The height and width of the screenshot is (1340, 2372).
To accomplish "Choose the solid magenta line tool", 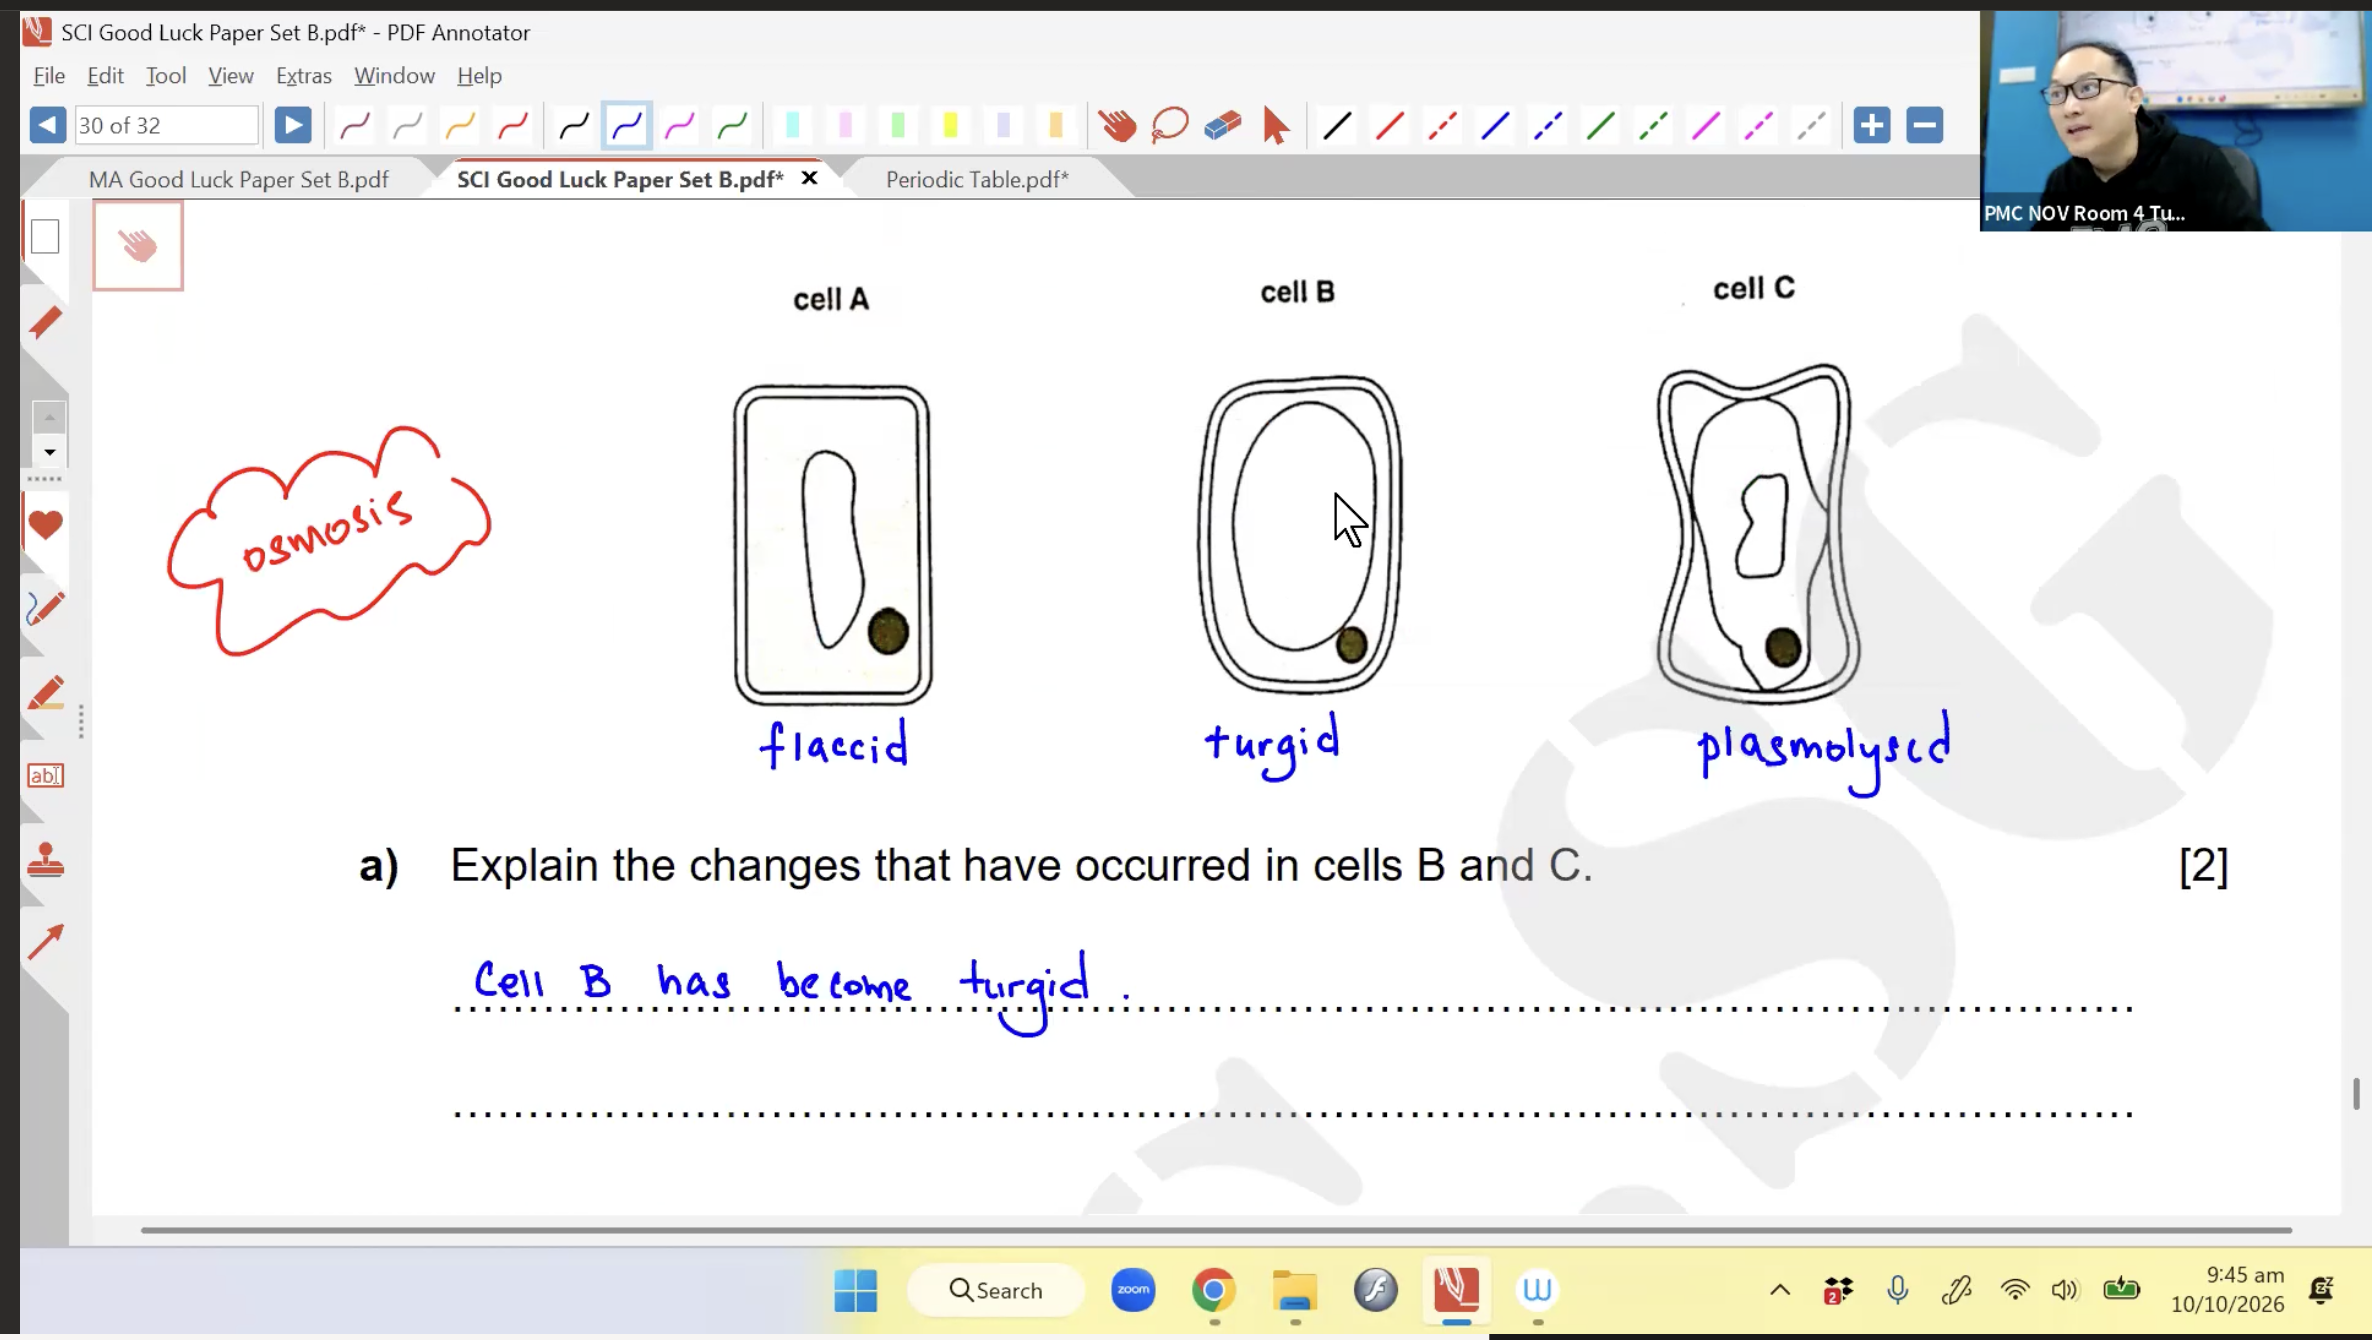I will click(x=1706, y=125).
